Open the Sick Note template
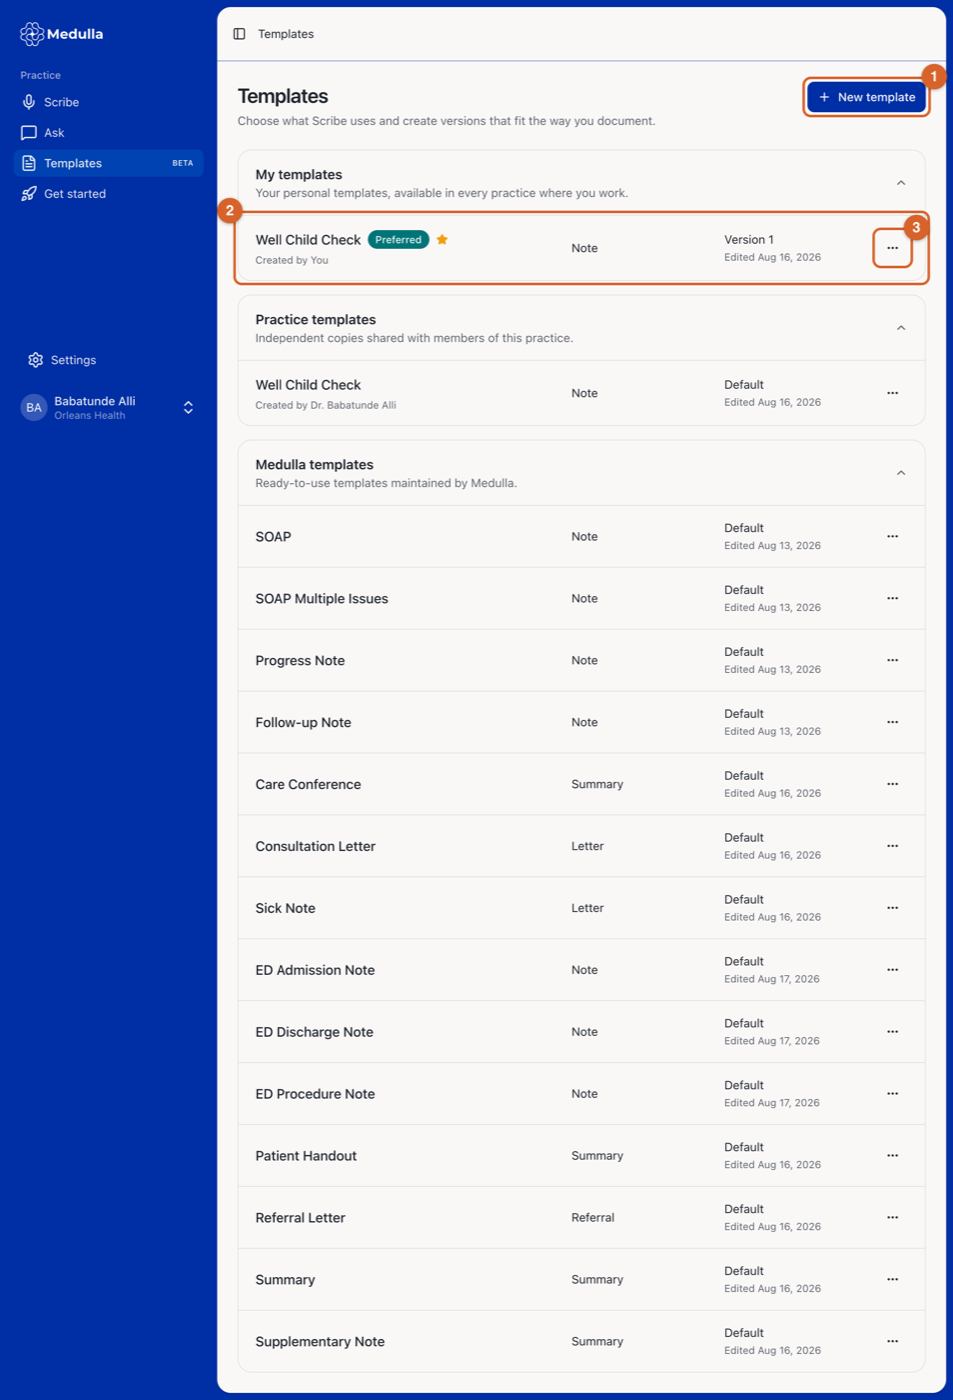 [581, 909]
